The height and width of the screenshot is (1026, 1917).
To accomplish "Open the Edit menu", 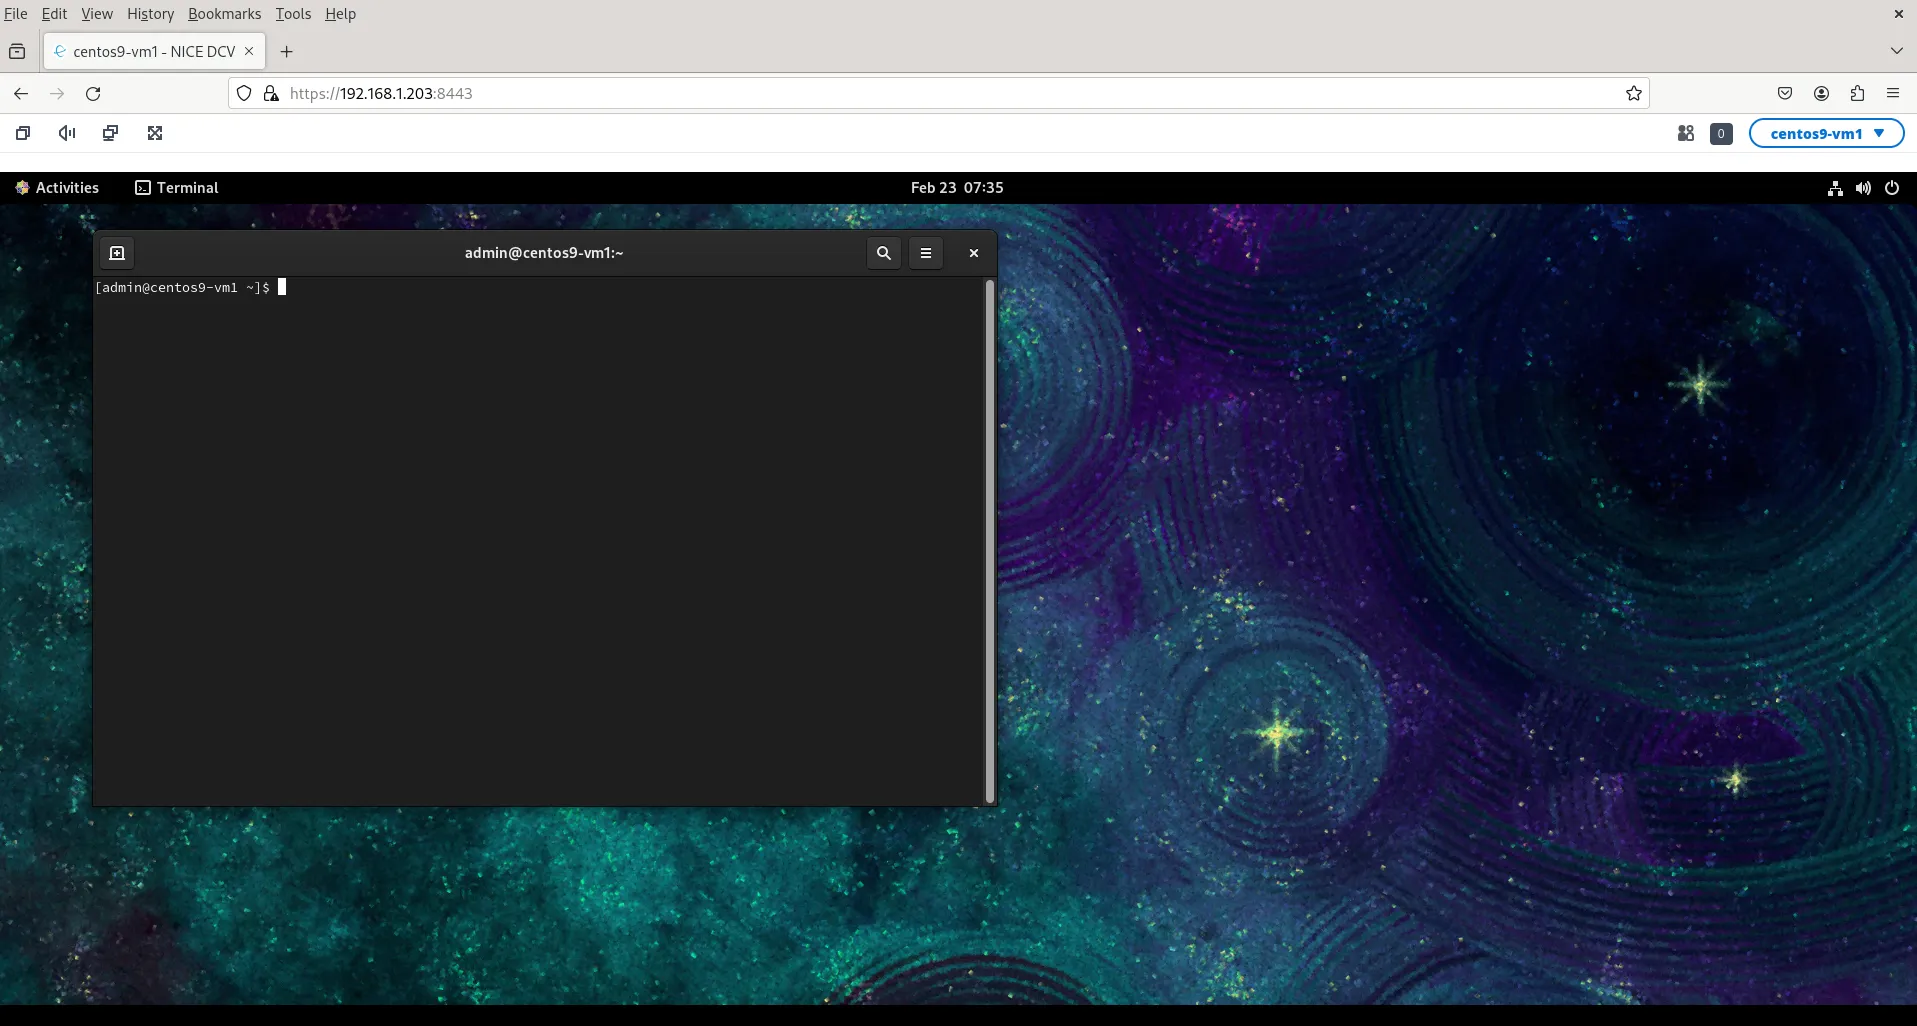I will tap(54, 14).
